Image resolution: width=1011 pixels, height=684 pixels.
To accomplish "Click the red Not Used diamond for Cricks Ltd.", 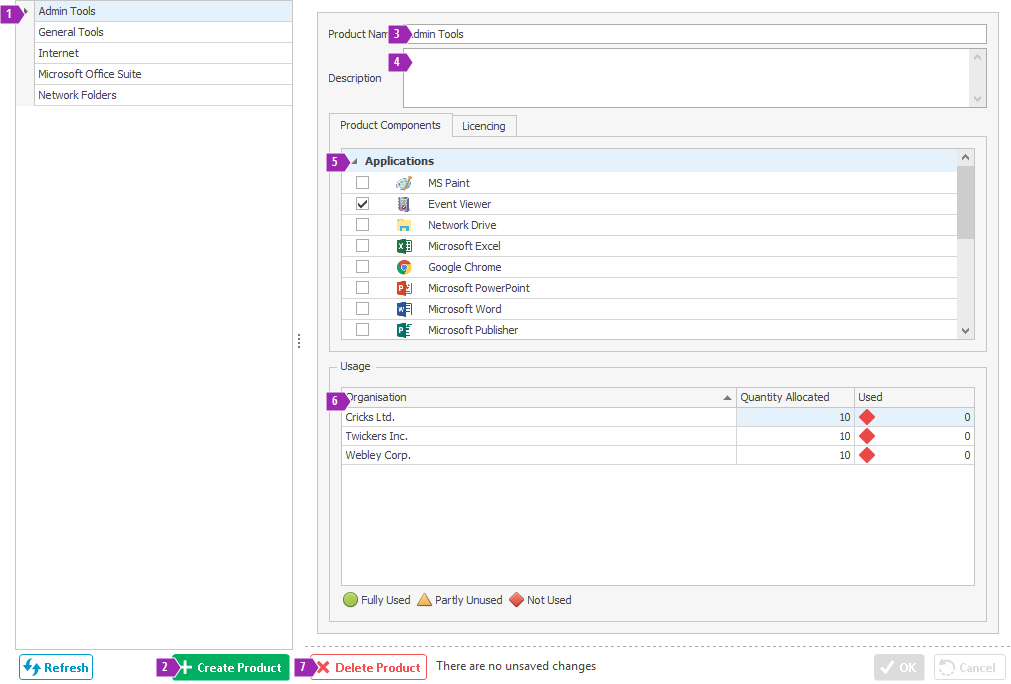I will point(867,417).
